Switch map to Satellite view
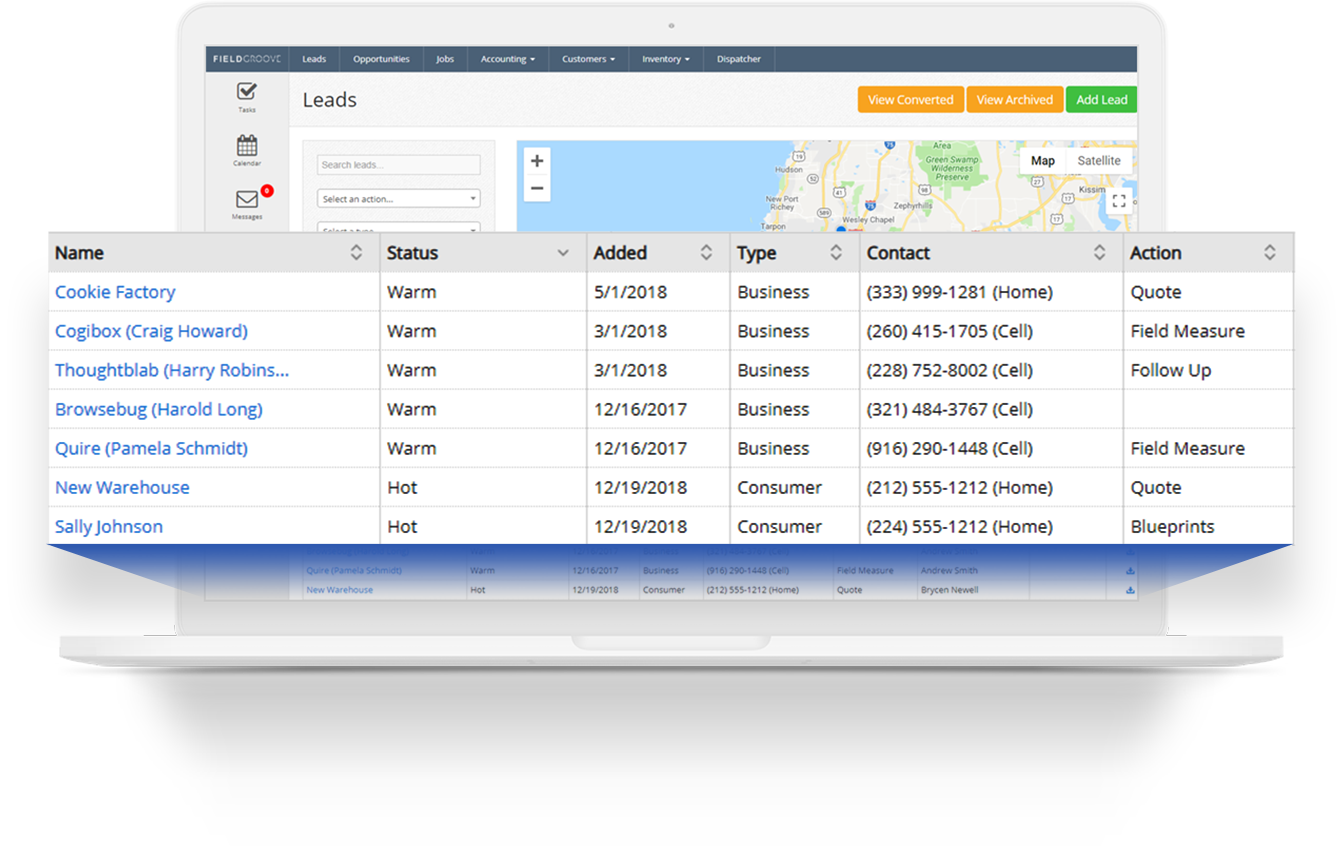The width and height of the screenshot is (1344, 846). 1099,161
